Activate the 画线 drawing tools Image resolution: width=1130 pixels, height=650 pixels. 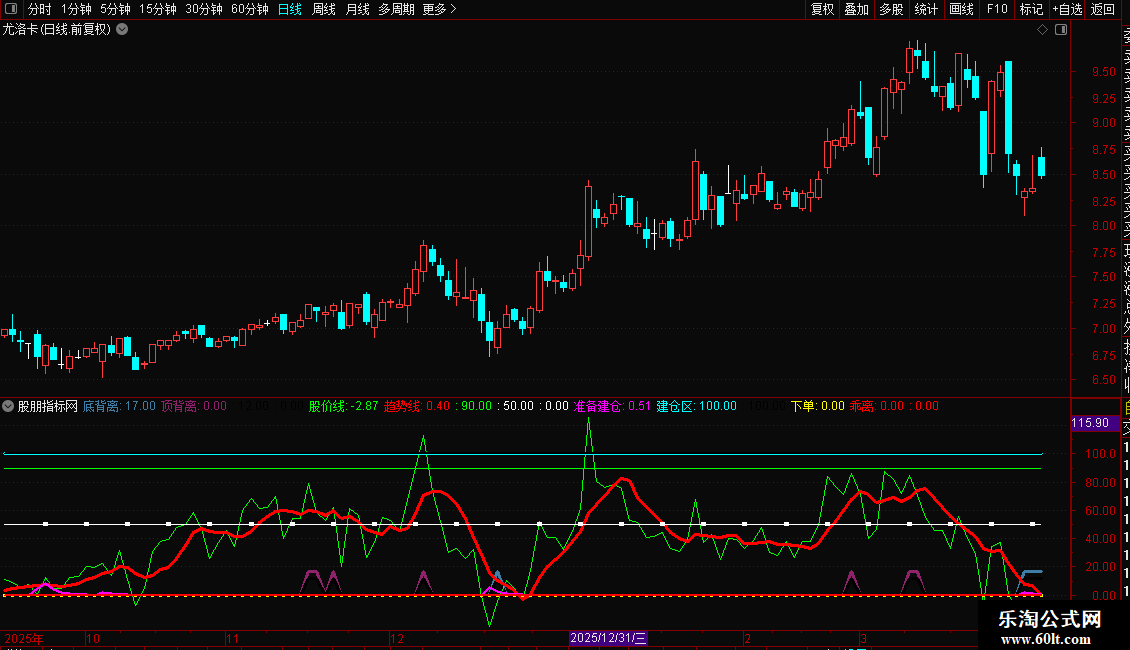tap(961, 9)
